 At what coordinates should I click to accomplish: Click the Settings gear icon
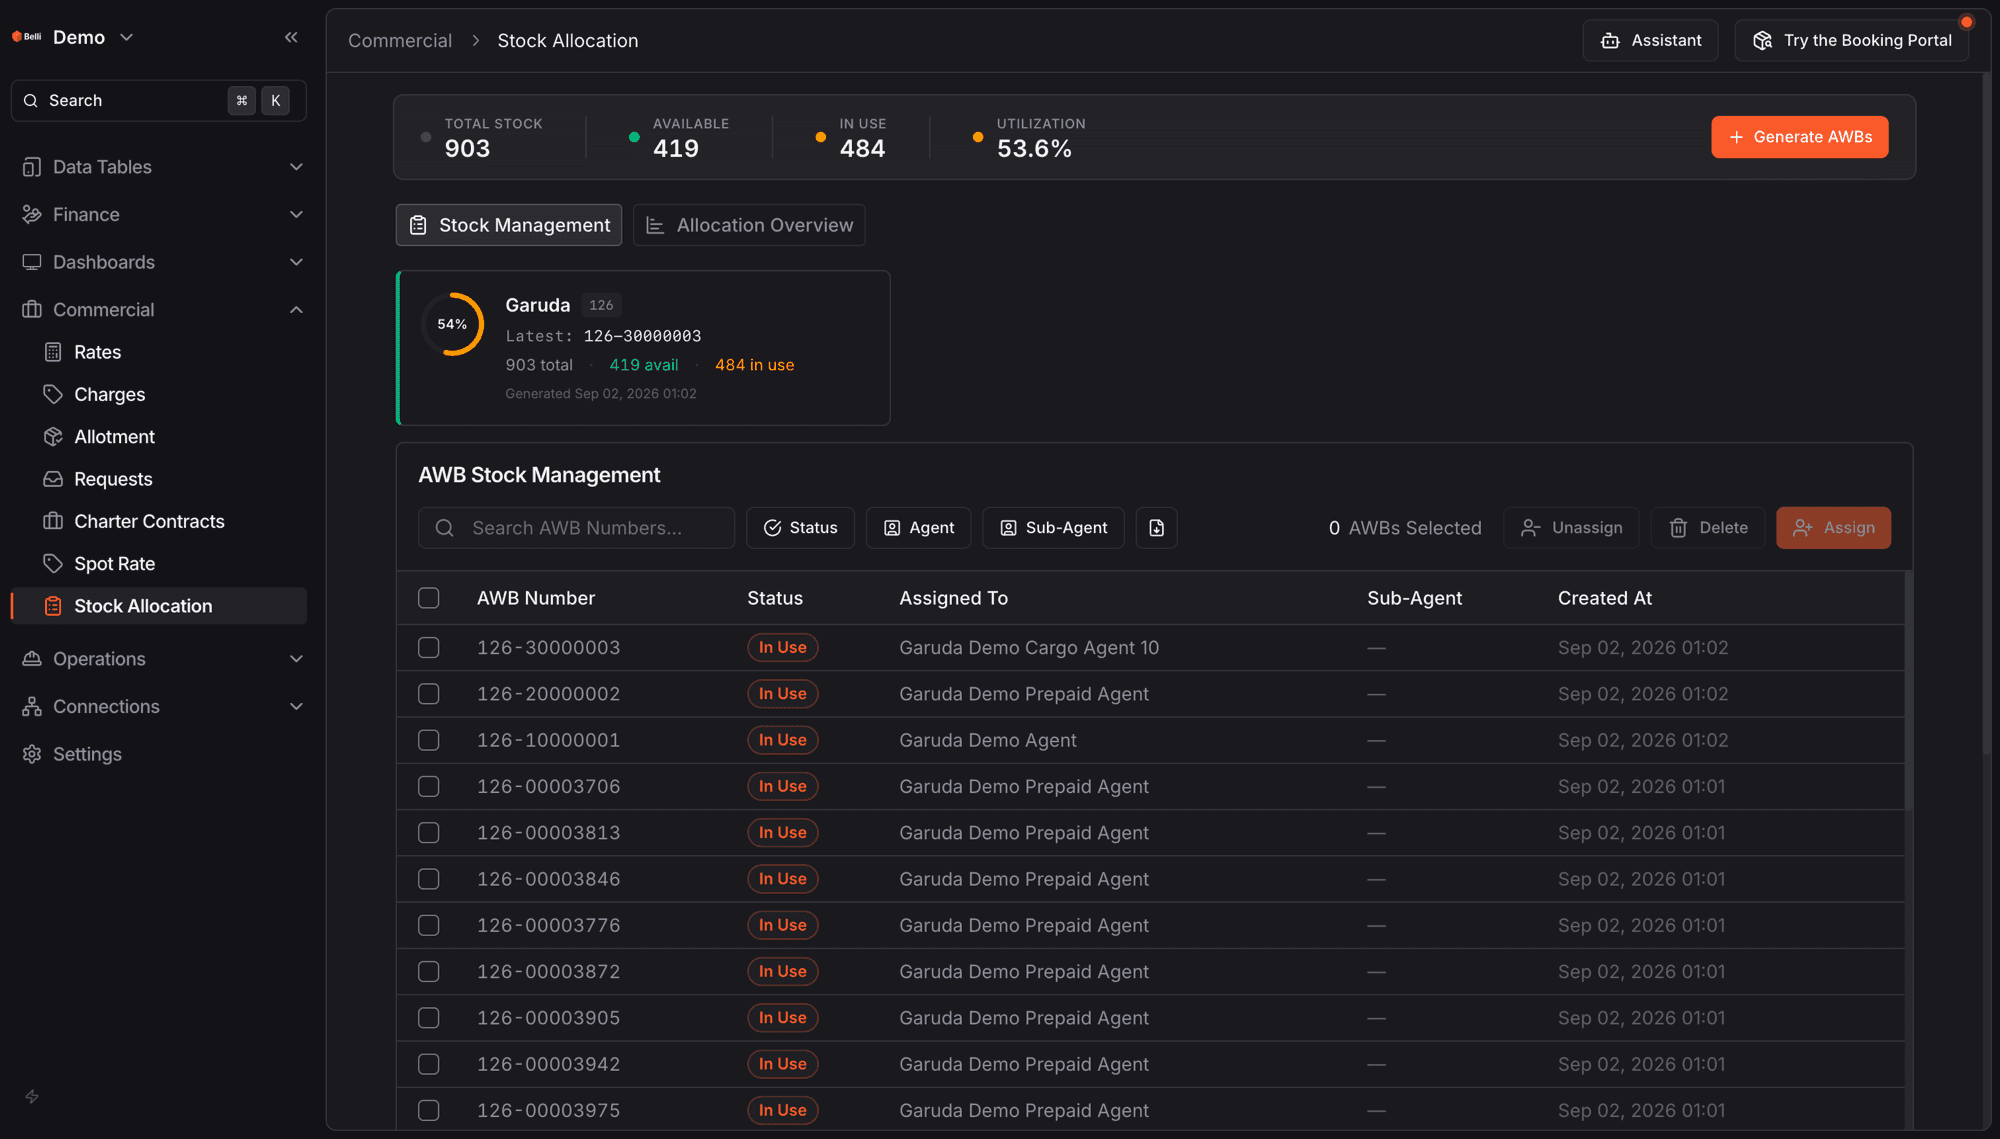point(32,754)
